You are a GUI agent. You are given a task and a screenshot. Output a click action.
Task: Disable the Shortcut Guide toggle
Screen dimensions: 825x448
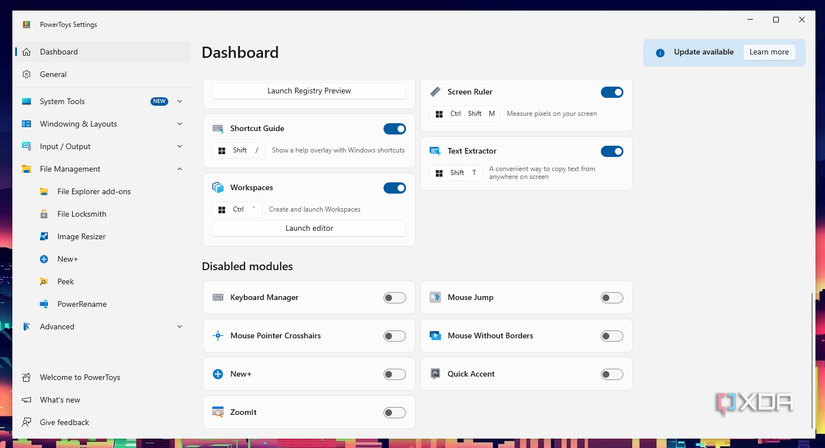[395, 129]
